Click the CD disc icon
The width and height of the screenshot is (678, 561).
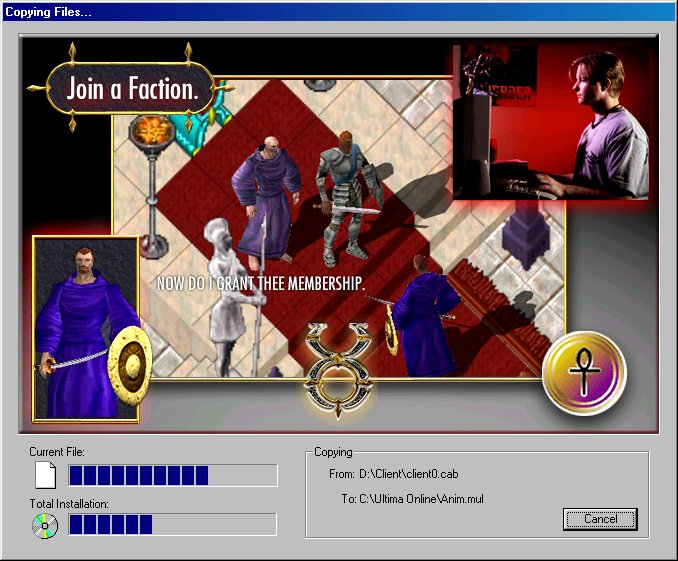[x=45, y=526]
